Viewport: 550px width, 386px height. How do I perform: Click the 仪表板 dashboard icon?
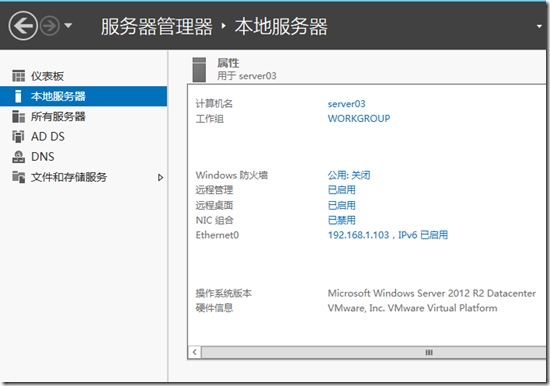(x=19, y=76)
